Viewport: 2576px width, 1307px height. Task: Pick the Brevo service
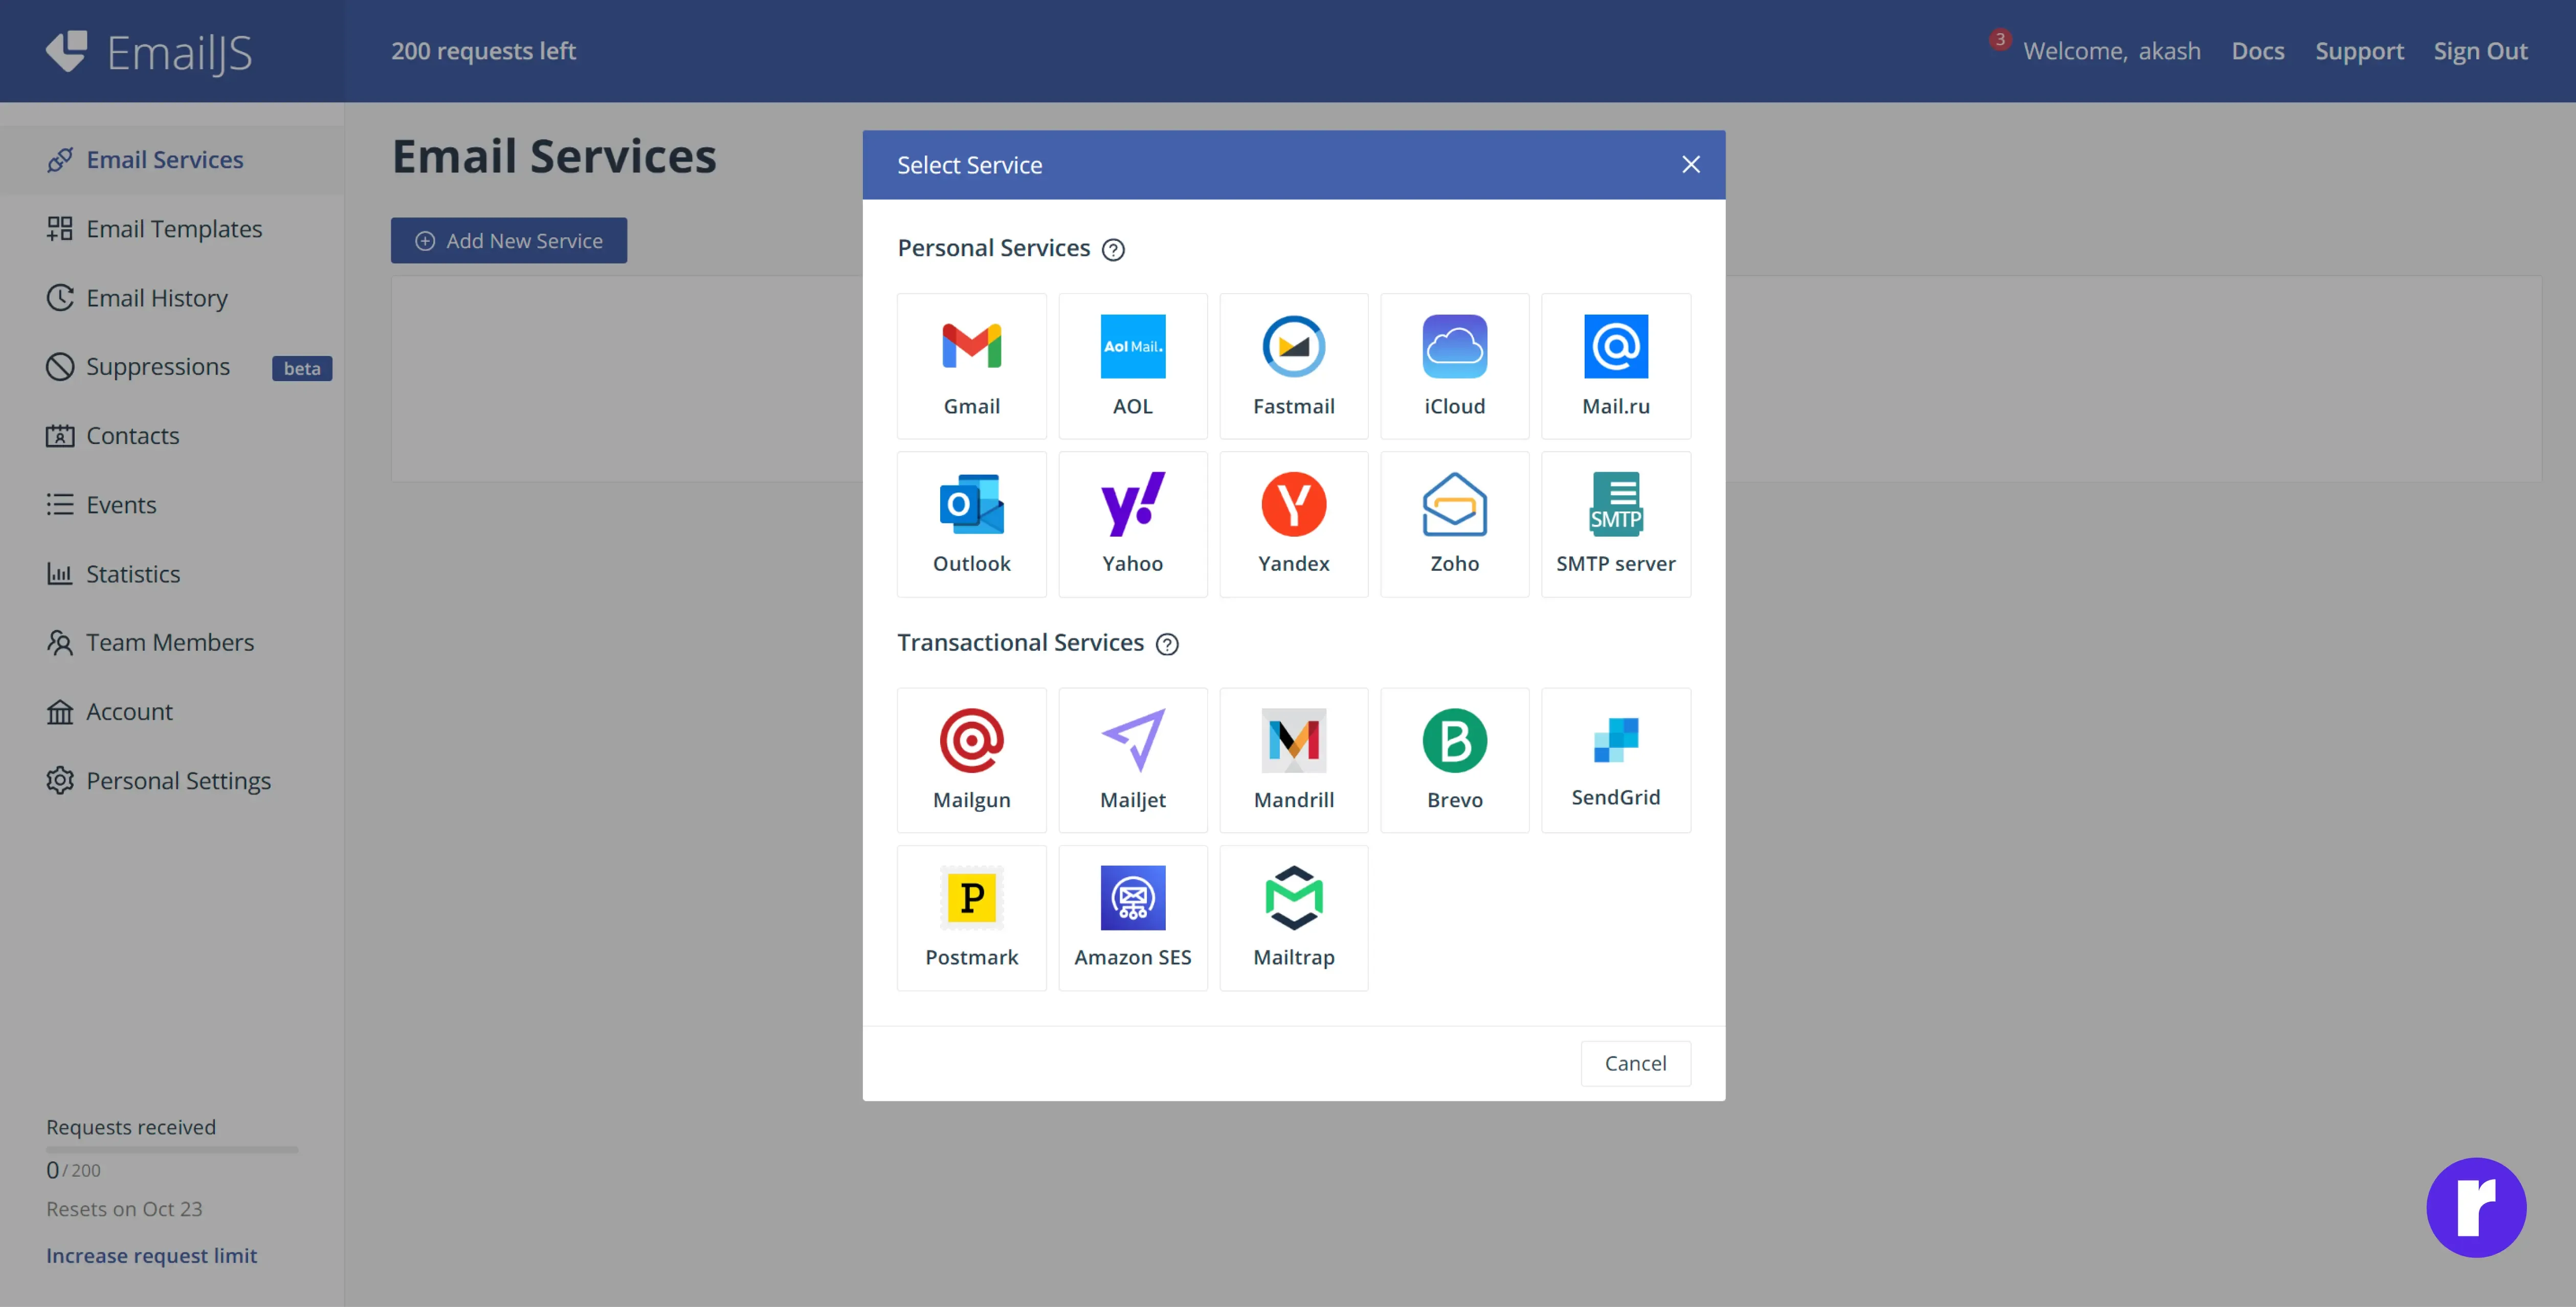coord(1454,760)
